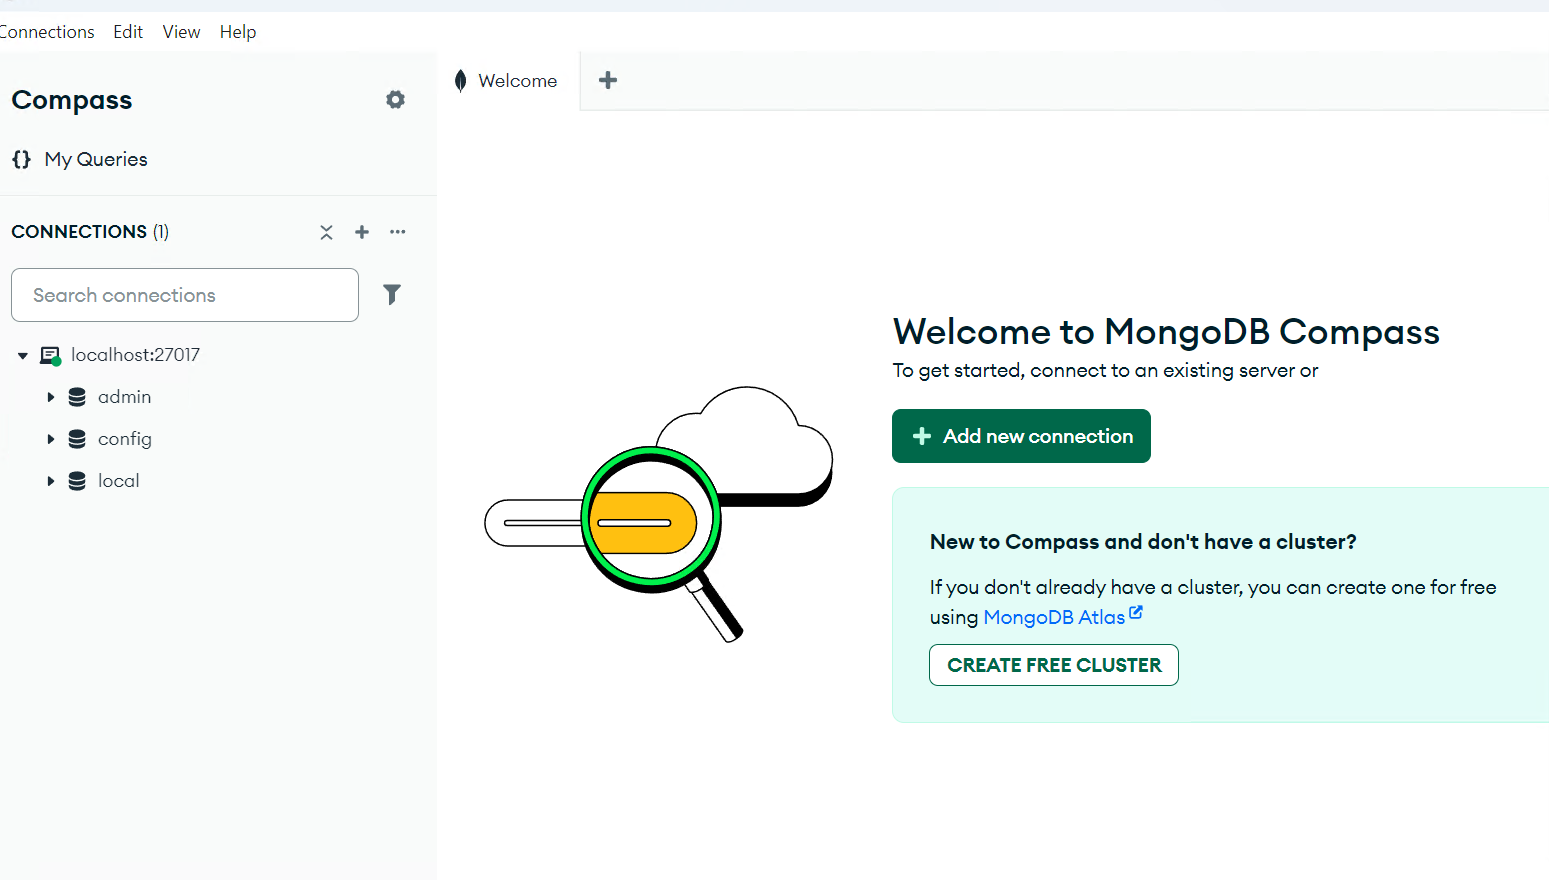Open the connections options ellipsis menu

tap(397, 231)
